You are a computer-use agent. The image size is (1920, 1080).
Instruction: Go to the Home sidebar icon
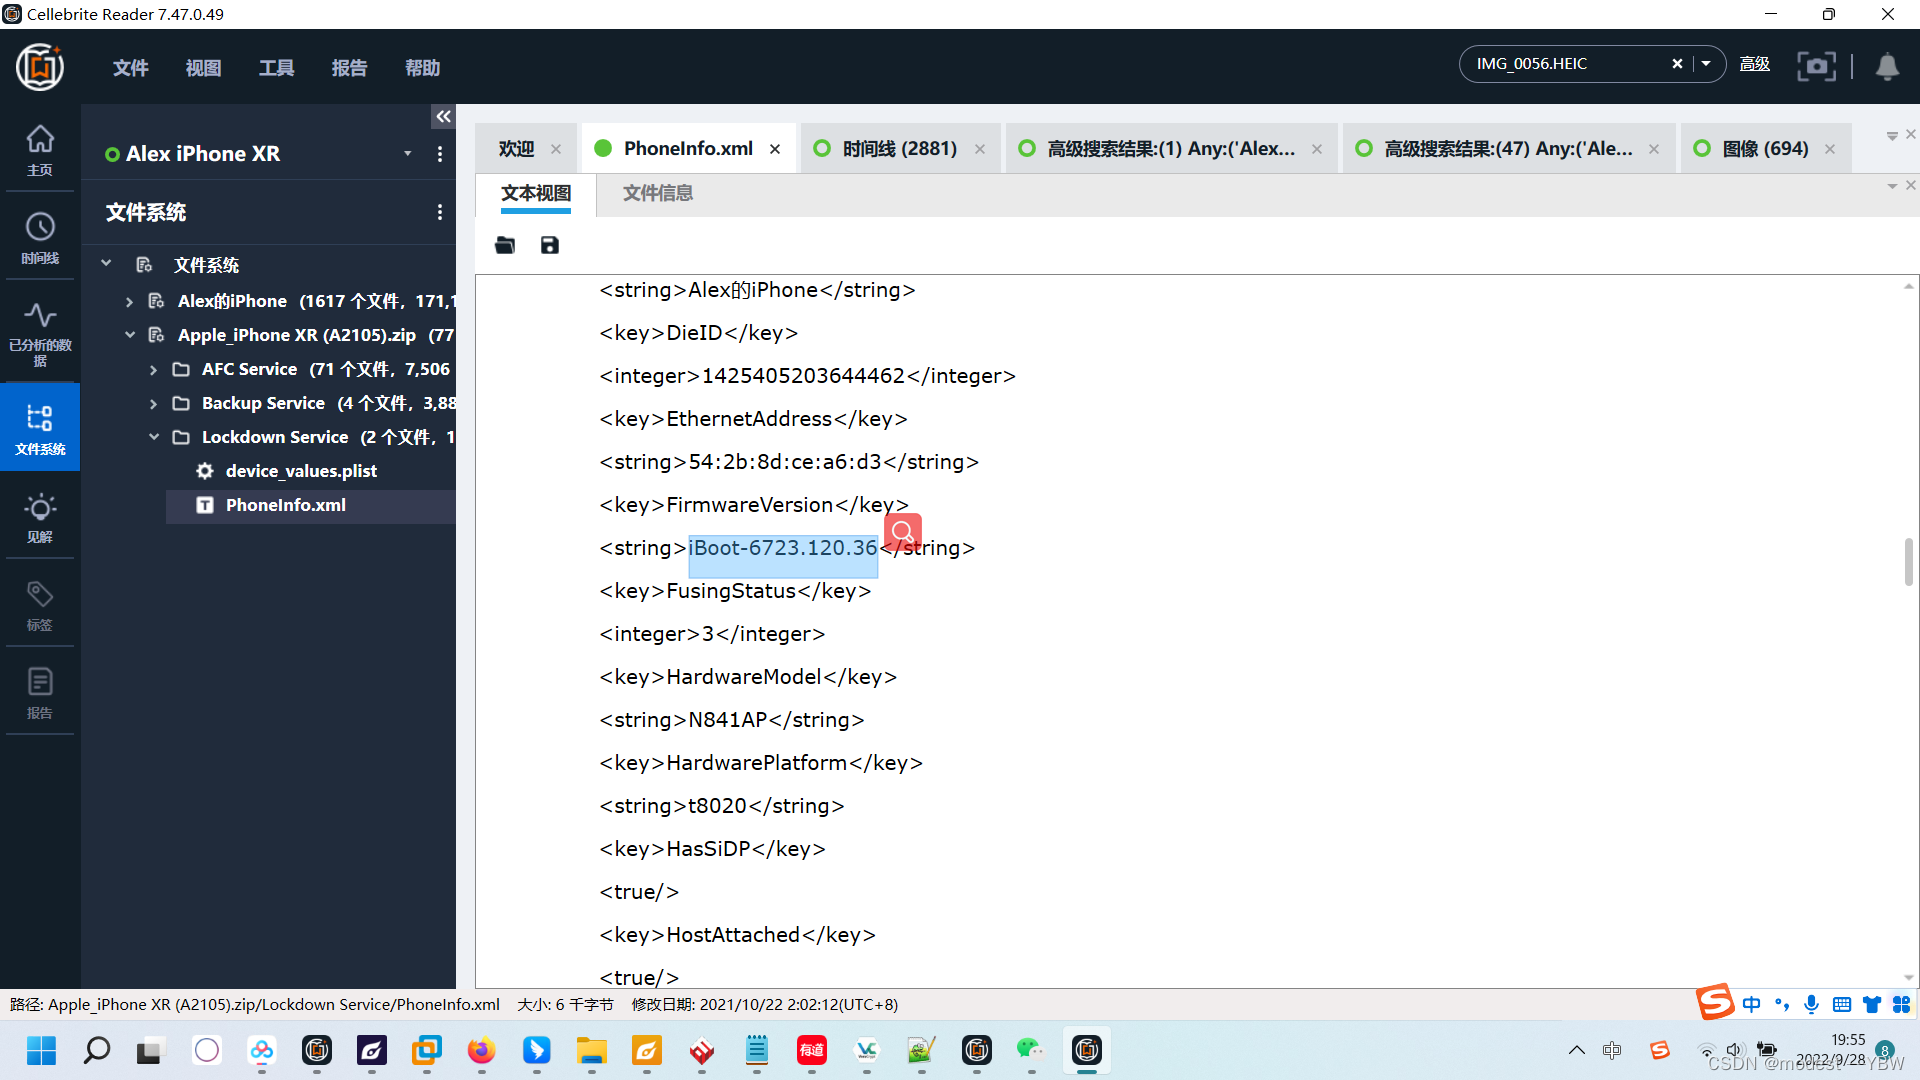(40, 149)
